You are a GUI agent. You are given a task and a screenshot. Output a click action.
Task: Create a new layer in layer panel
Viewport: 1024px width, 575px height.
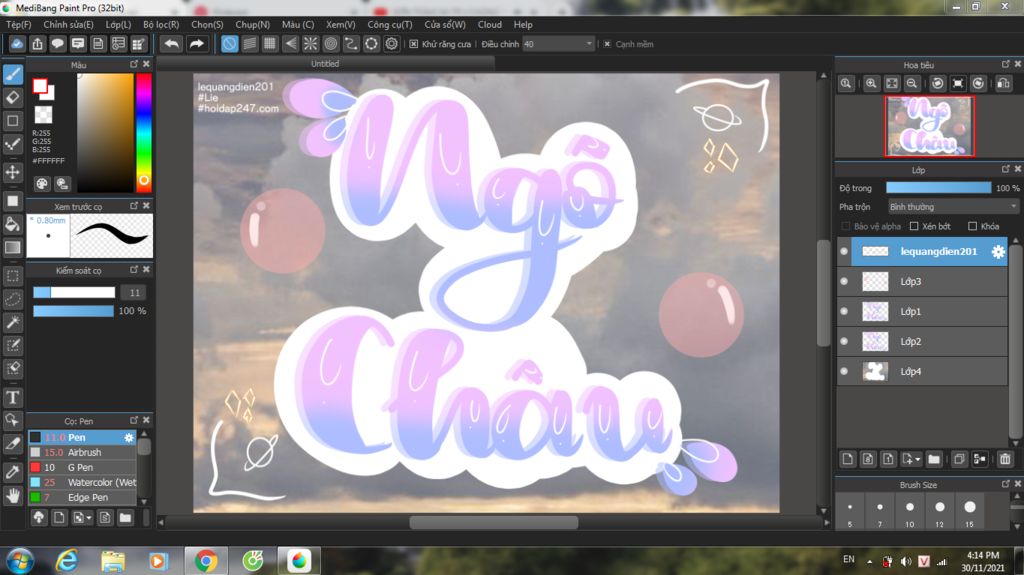(848, 459)
